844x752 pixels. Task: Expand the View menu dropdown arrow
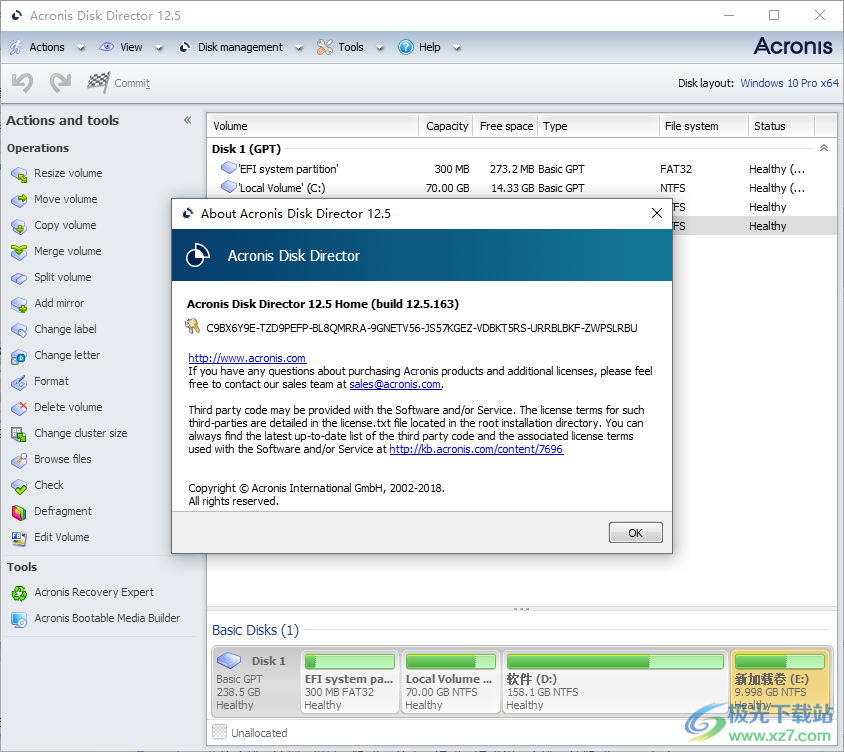pos(159,48)
